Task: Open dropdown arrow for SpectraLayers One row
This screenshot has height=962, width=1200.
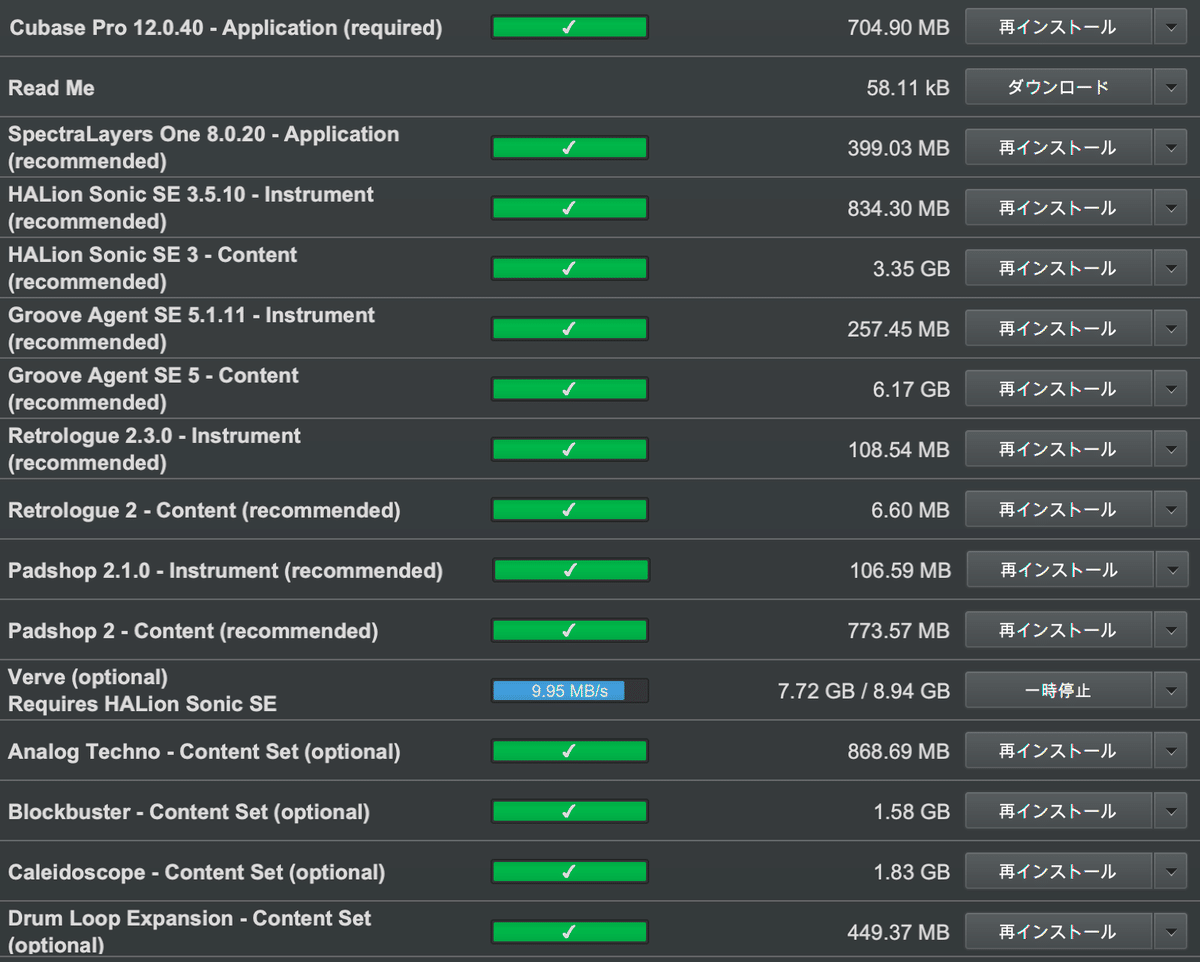Action: tap(1170, 148)
